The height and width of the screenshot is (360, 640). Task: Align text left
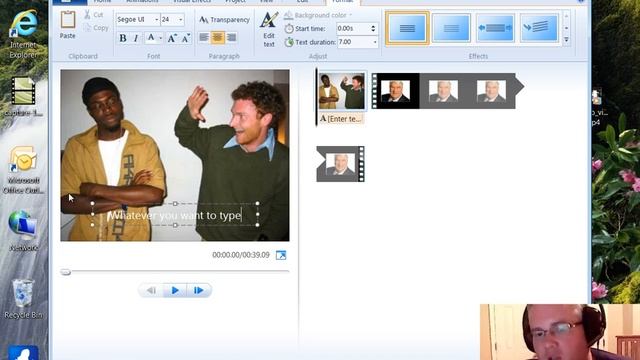tap(204, 38)
